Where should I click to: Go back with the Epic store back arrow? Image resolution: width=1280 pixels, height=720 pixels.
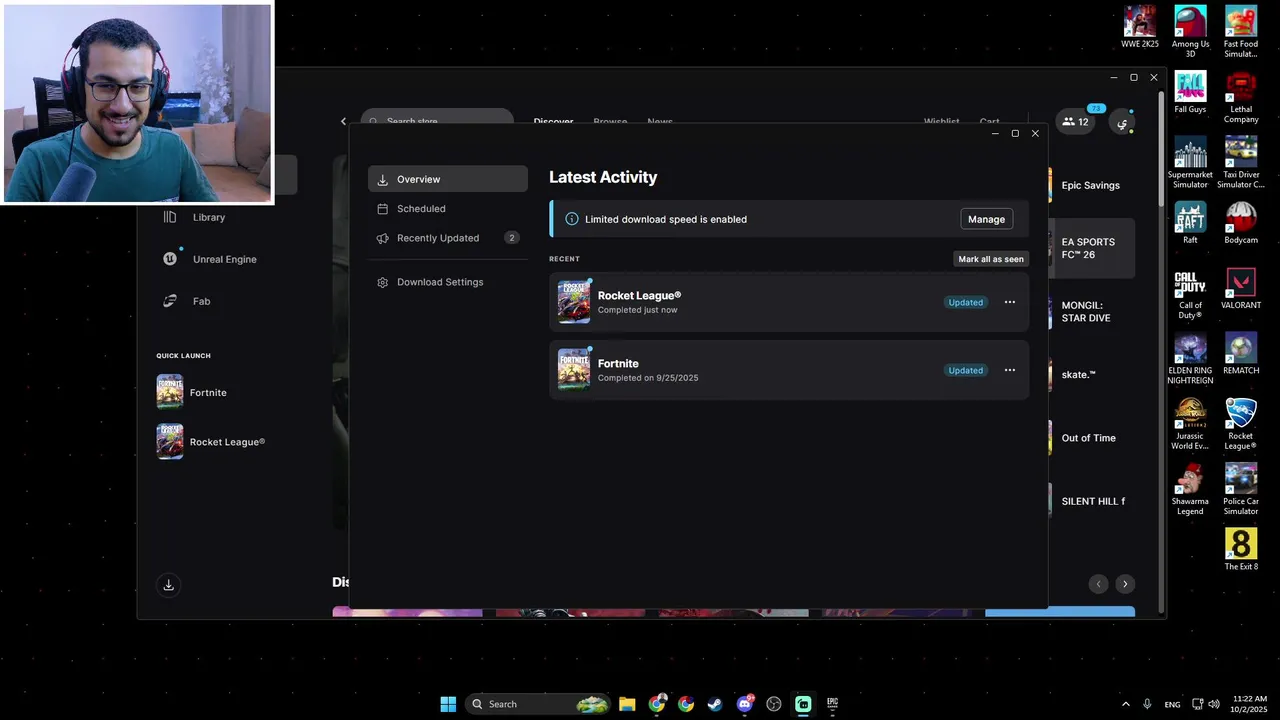[x=343, y=121]
